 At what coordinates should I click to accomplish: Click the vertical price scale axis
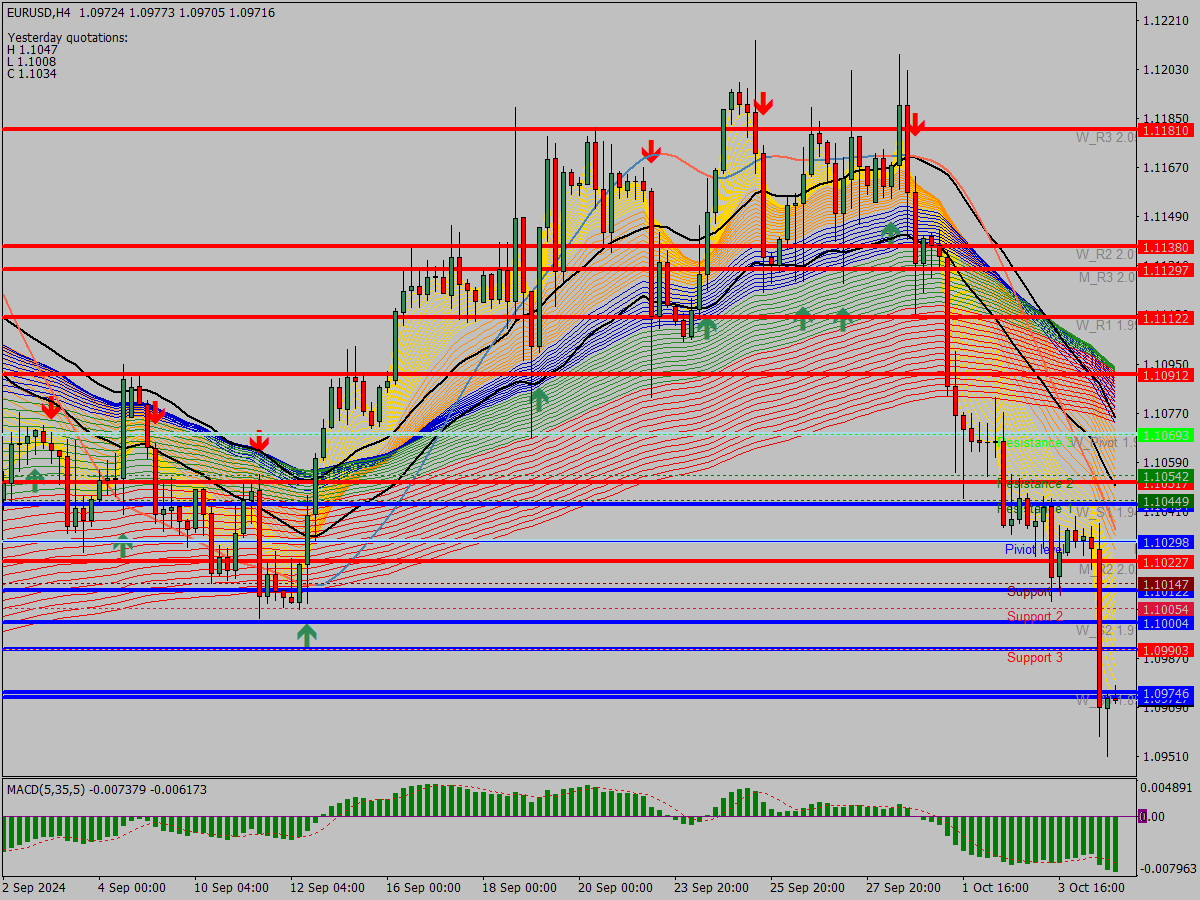(x=1165, y=400)
